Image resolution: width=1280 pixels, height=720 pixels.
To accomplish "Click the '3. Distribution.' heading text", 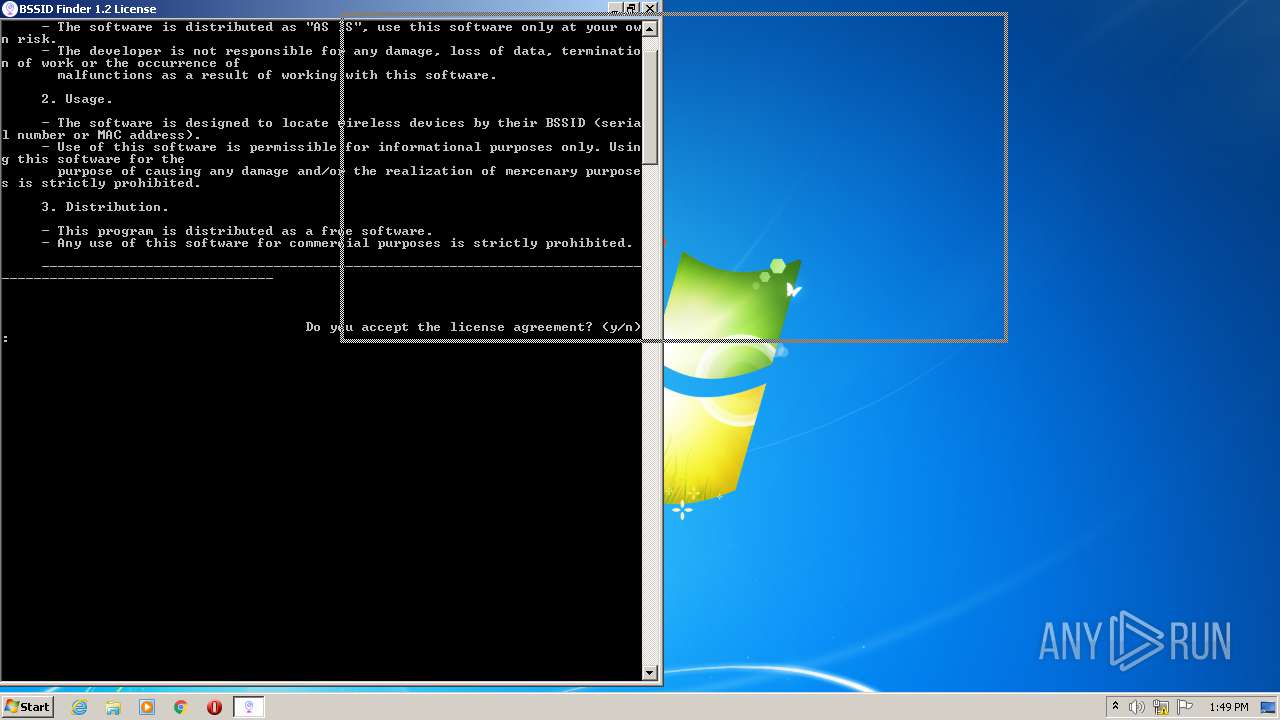I will click(x=105, y=207).
